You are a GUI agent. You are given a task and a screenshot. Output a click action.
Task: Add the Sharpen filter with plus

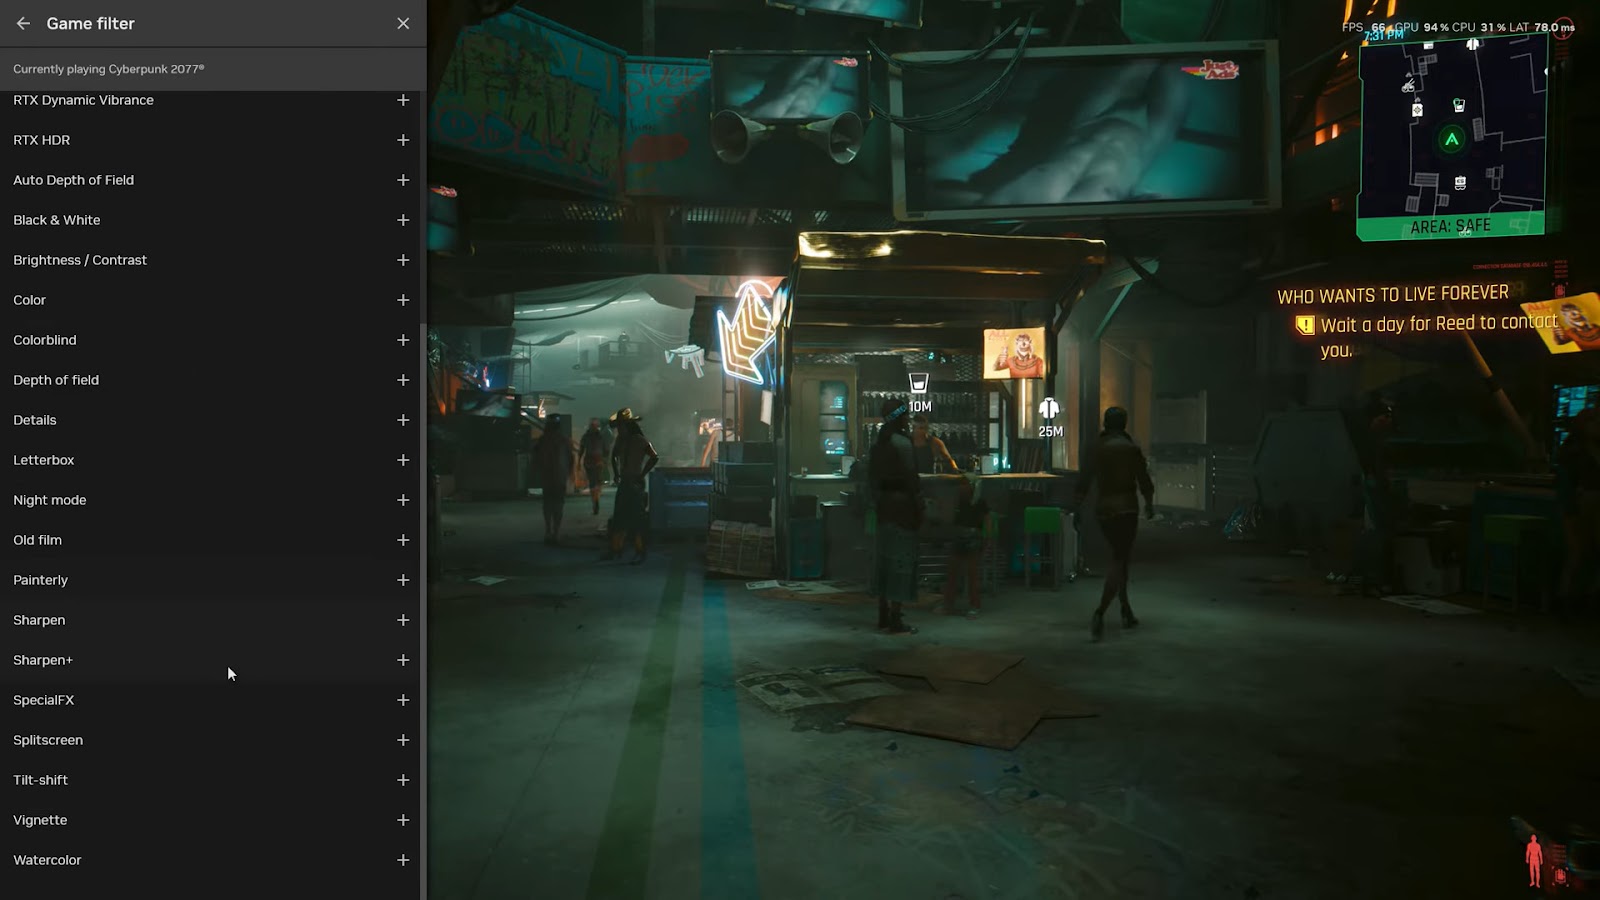403,620
